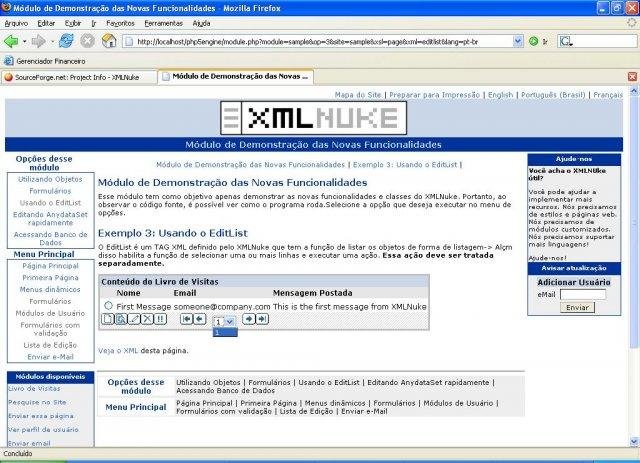
Task: Switch language to Français
Action: click(x=608, y=95)
